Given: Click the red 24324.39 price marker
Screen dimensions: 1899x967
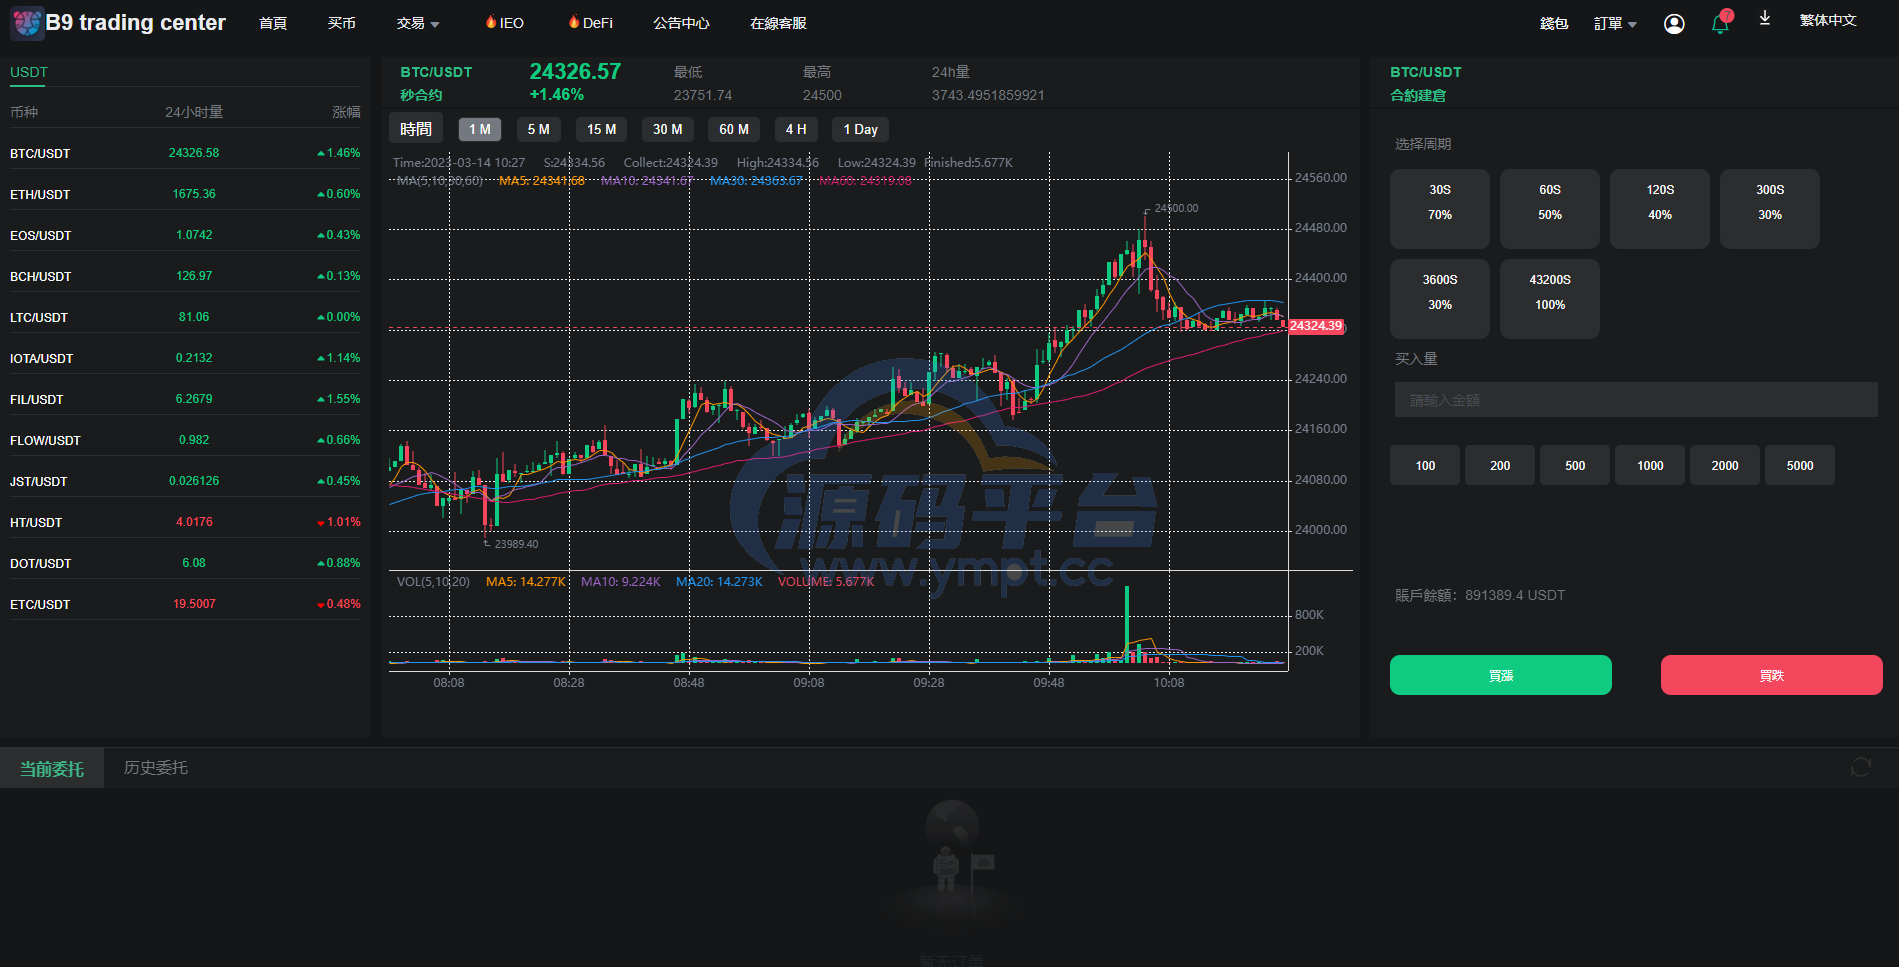Looking at the screenshot, I should [1316, 326].
